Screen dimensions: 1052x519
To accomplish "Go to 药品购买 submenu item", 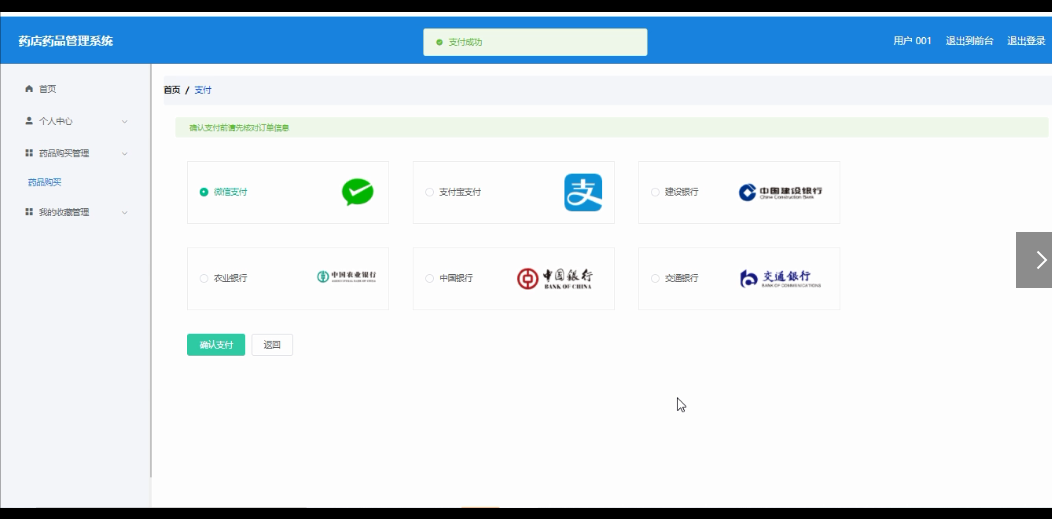I will click(44, 182).
